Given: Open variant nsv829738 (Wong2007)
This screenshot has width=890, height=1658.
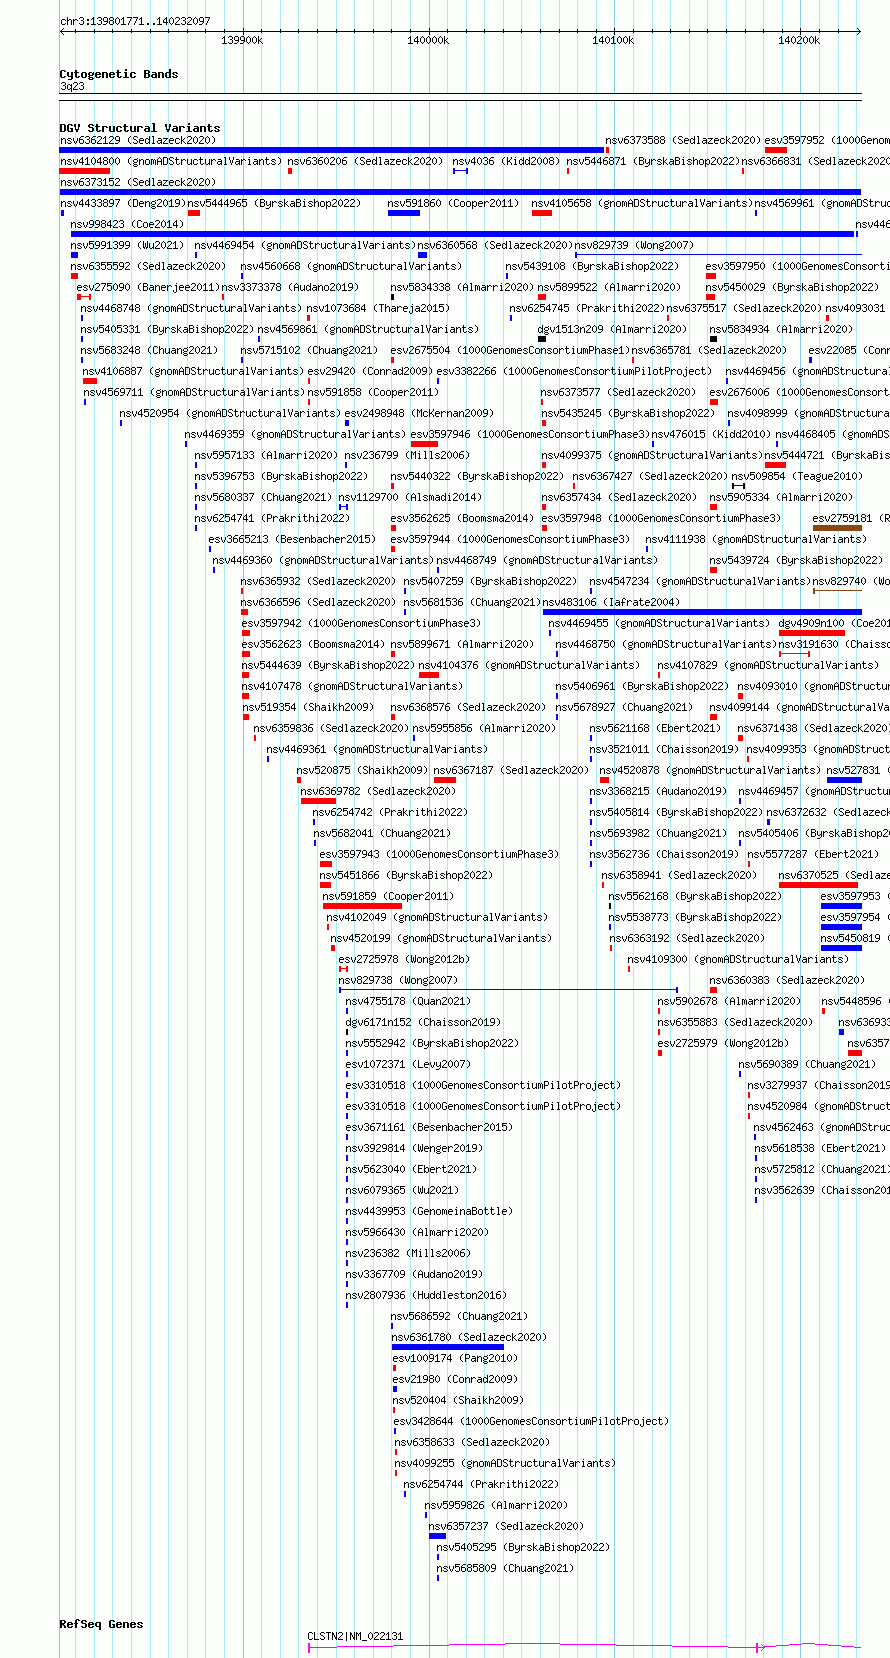Looking at the screenshot, I should tap(398, 980).
